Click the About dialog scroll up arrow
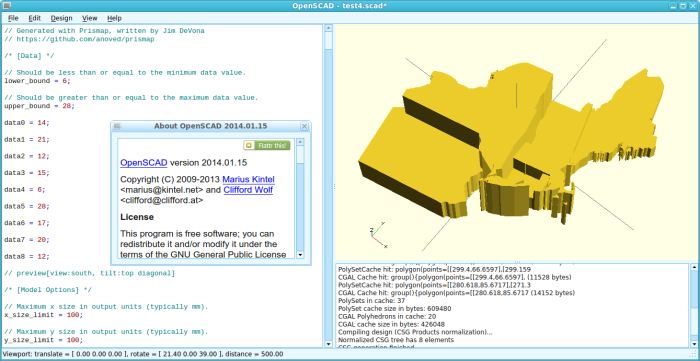 point(300,142)
